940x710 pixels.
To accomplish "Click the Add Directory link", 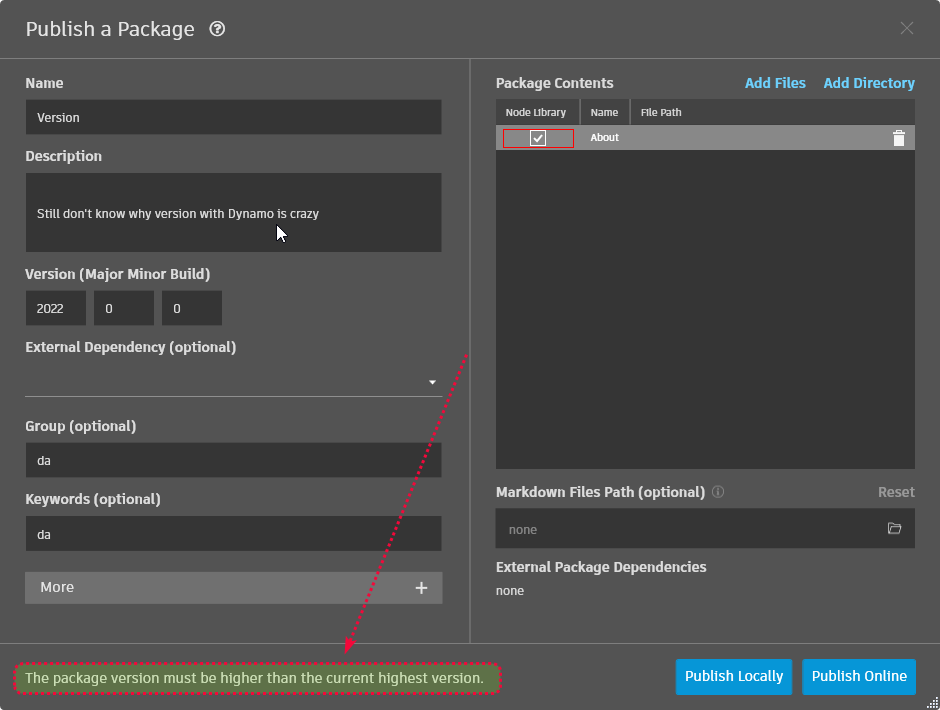I will click(868, 83).
